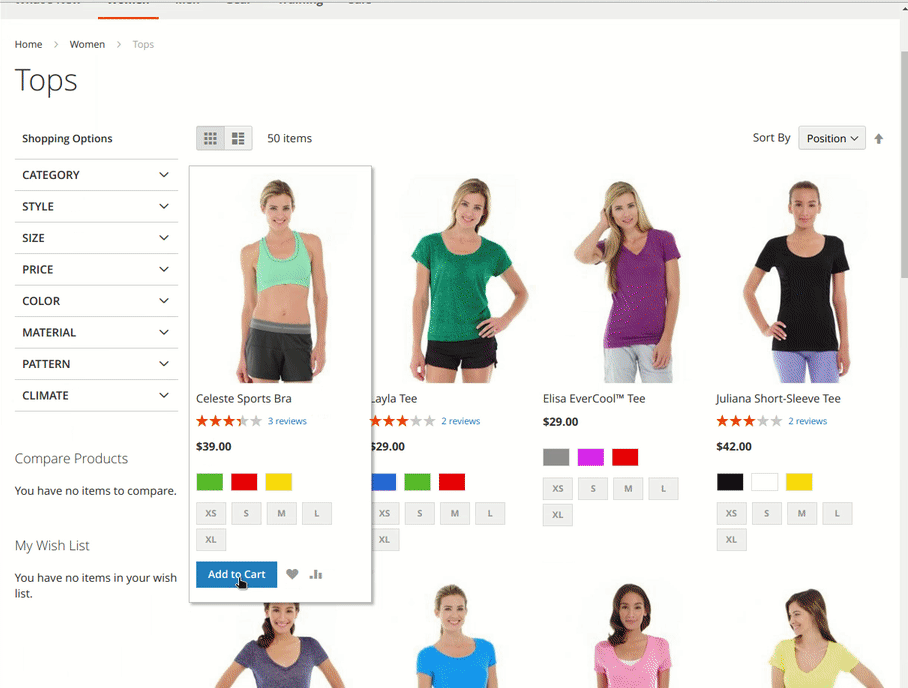Image resolution: width=908 pixels, height=688 pixels.
Task: Select gray color for Elisa EverCool Tee
Action: (556, 457)
